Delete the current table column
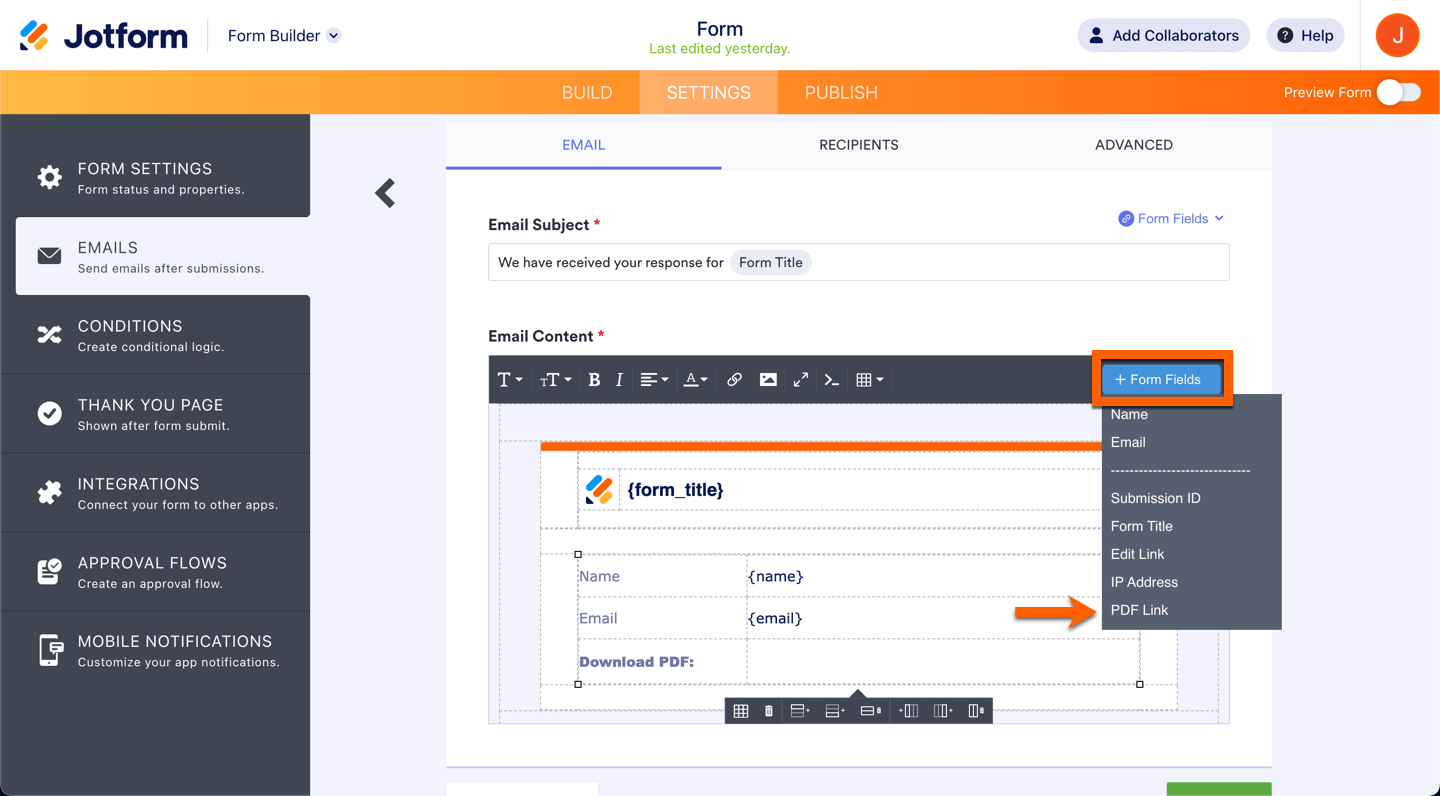Screen dimensions: 1440x796 (x=976, y=711)
